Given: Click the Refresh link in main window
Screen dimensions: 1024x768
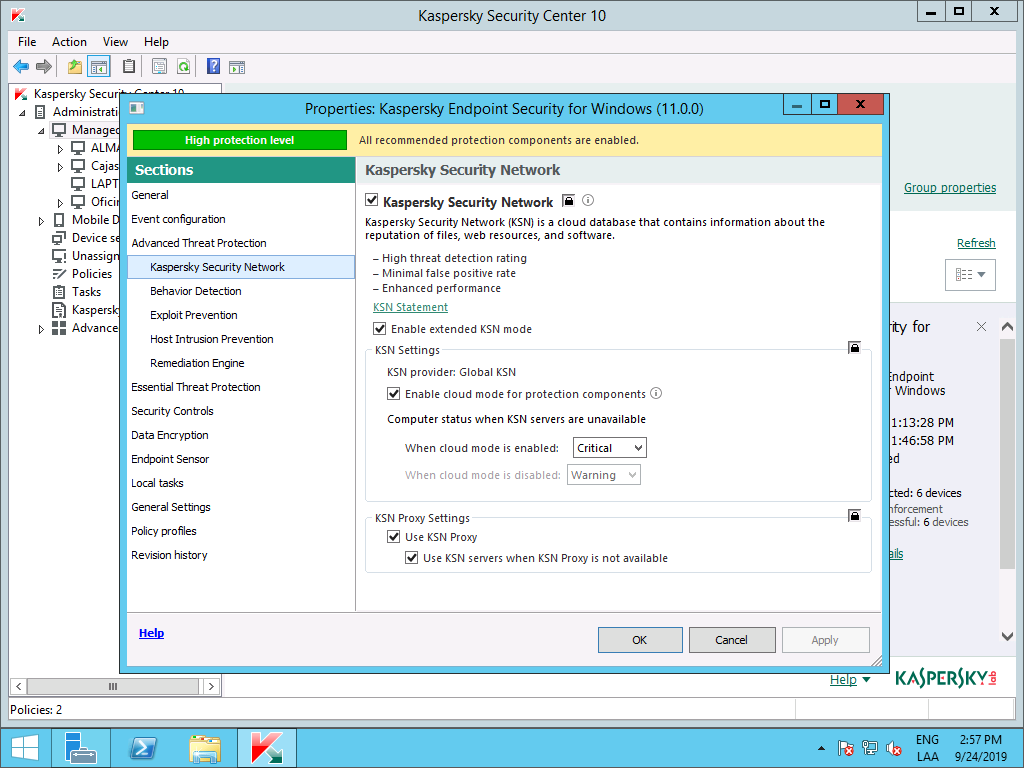Looking at the screenshot, I should 976,243.
